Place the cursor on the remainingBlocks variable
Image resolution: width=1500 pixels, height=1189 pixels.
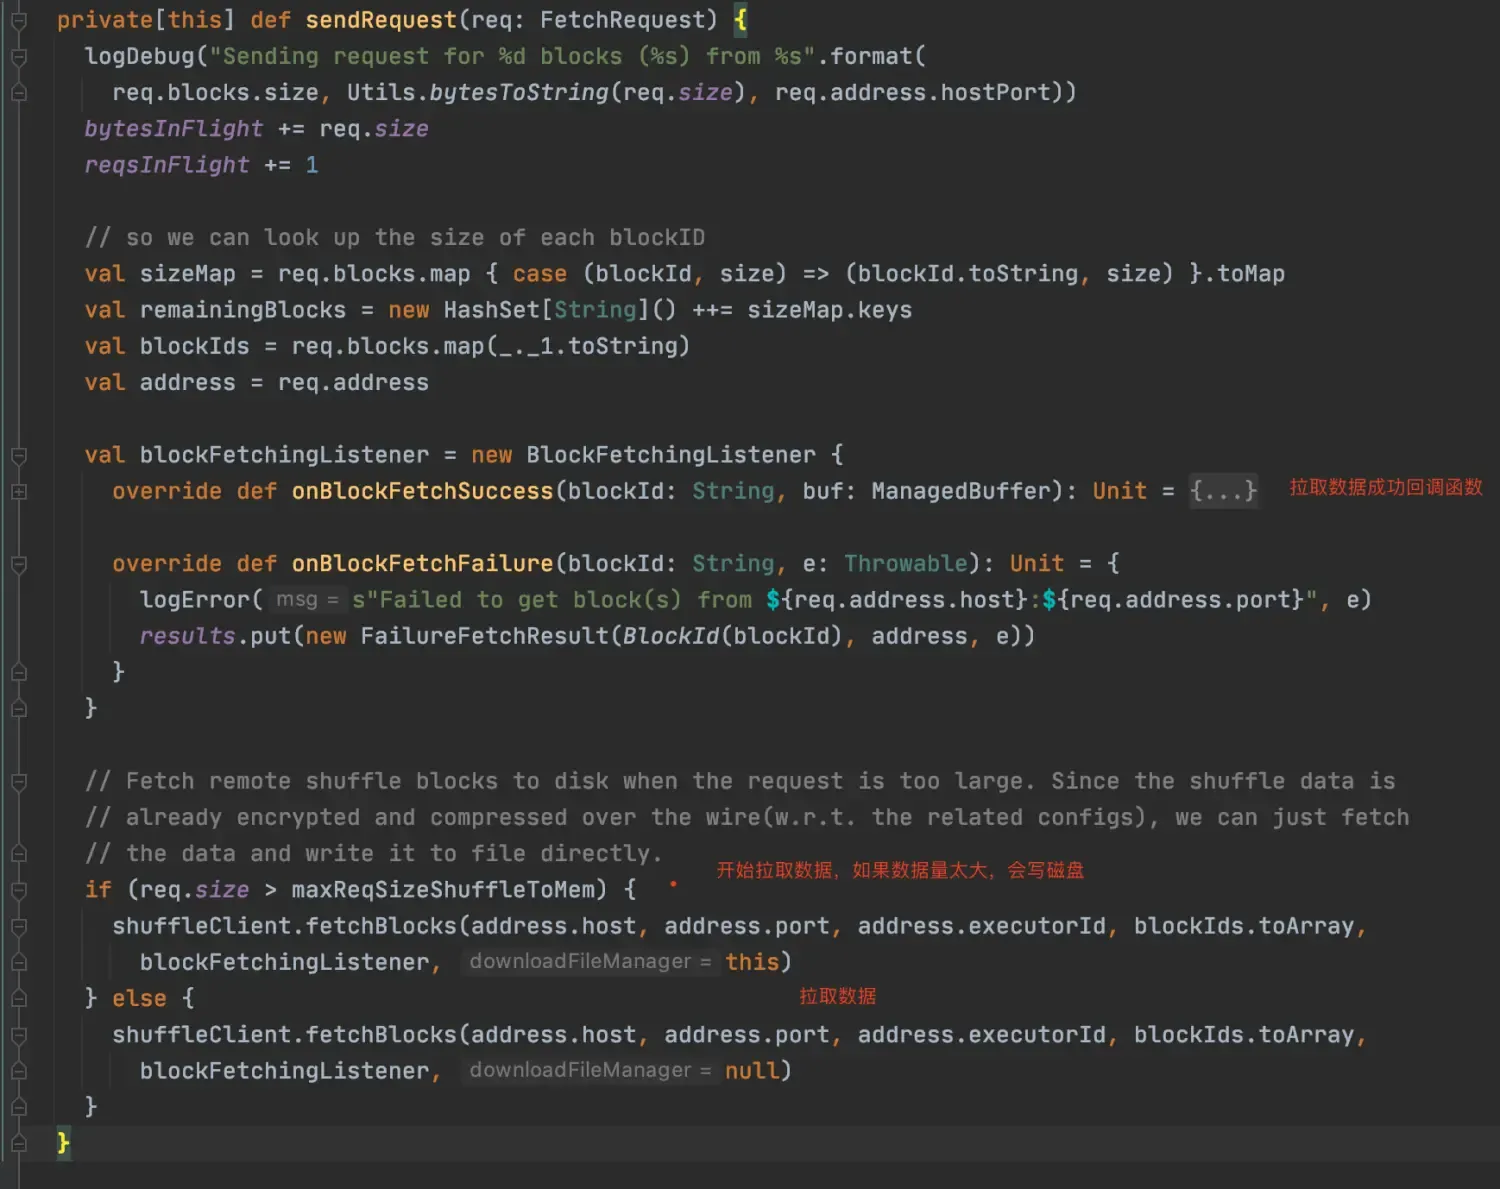[242, 311]
